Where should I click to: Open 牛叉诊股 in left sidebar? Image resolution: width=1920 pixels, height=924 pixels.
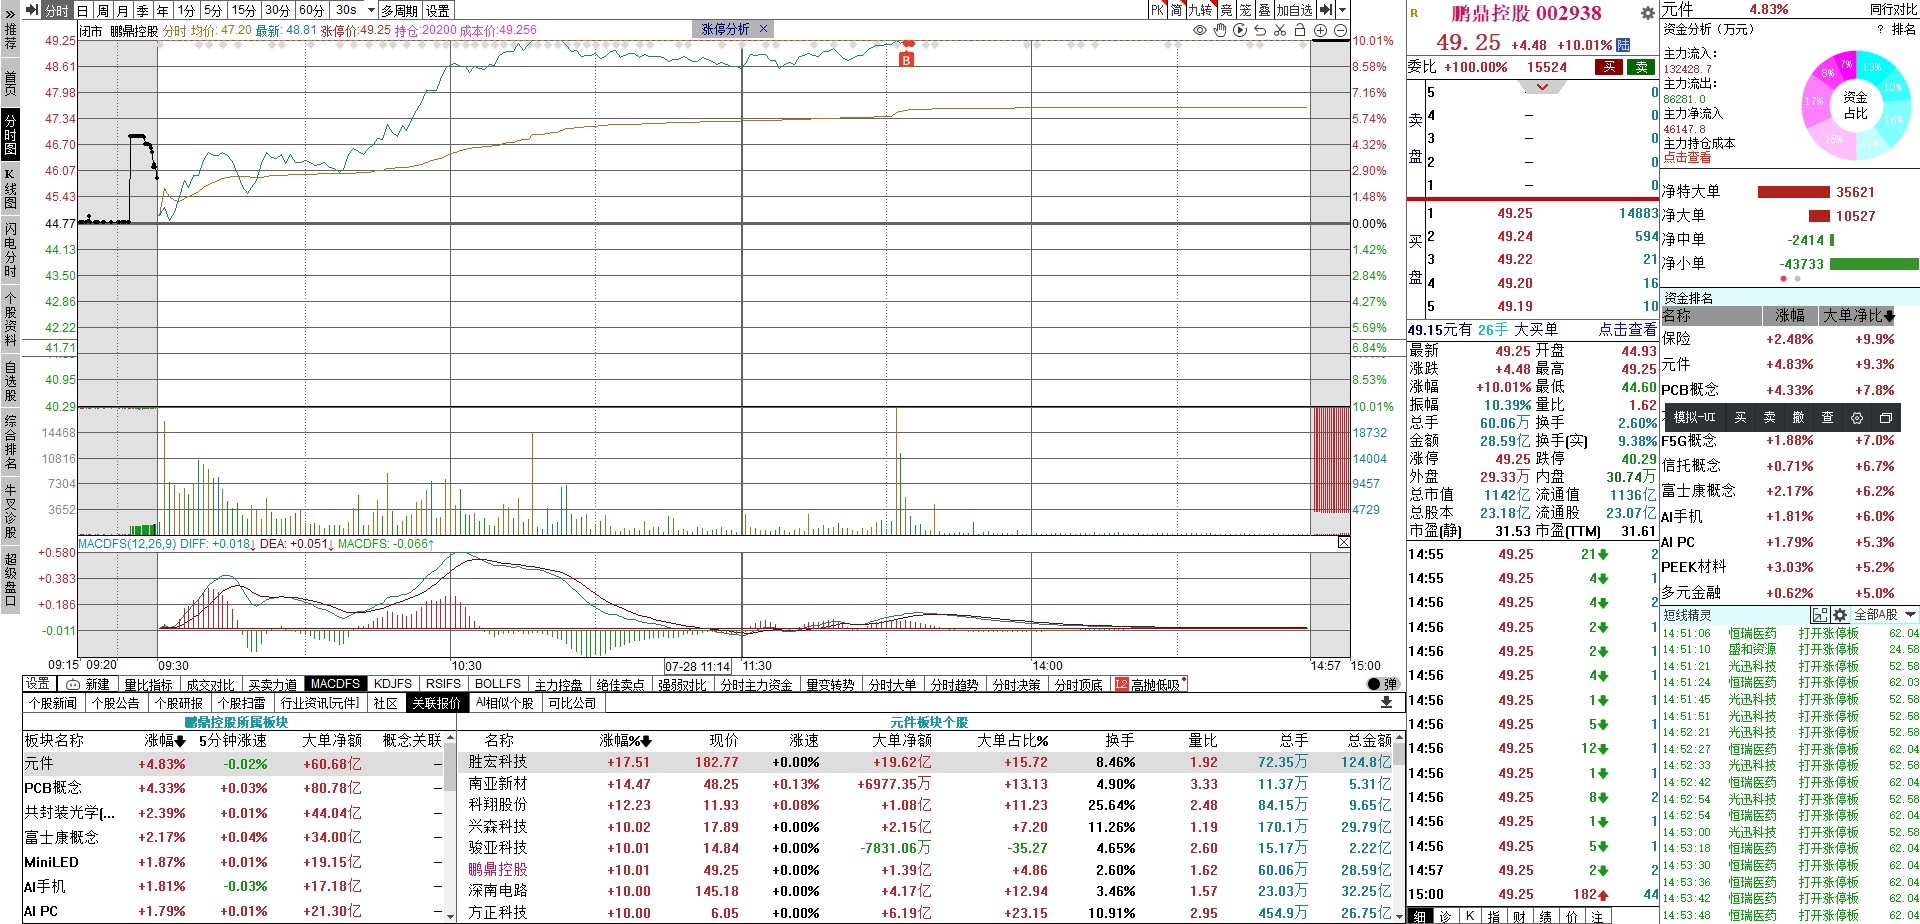point(10,511)
